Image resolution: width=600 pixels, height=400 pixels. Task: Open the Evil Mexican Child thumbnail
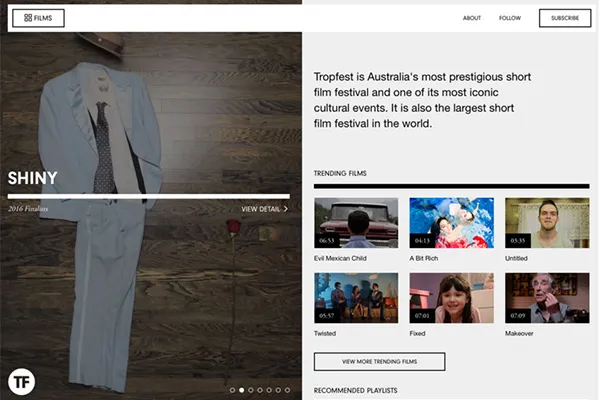click(356, 222)
